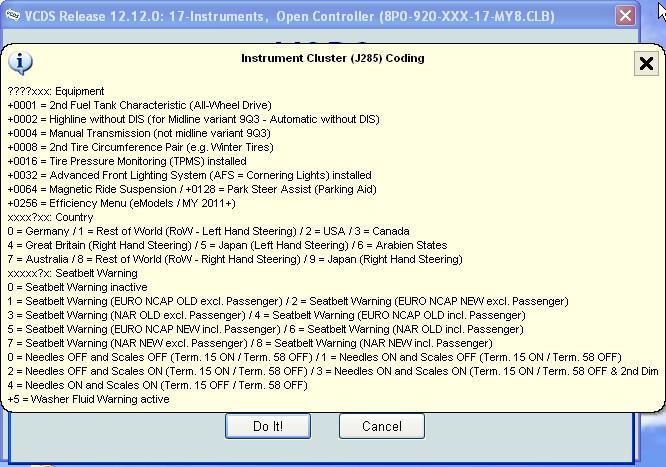This screenshot has width=666, height=467.
Task: Click the 'xxxx?xx: Country' heading
Action: (50, 218)
